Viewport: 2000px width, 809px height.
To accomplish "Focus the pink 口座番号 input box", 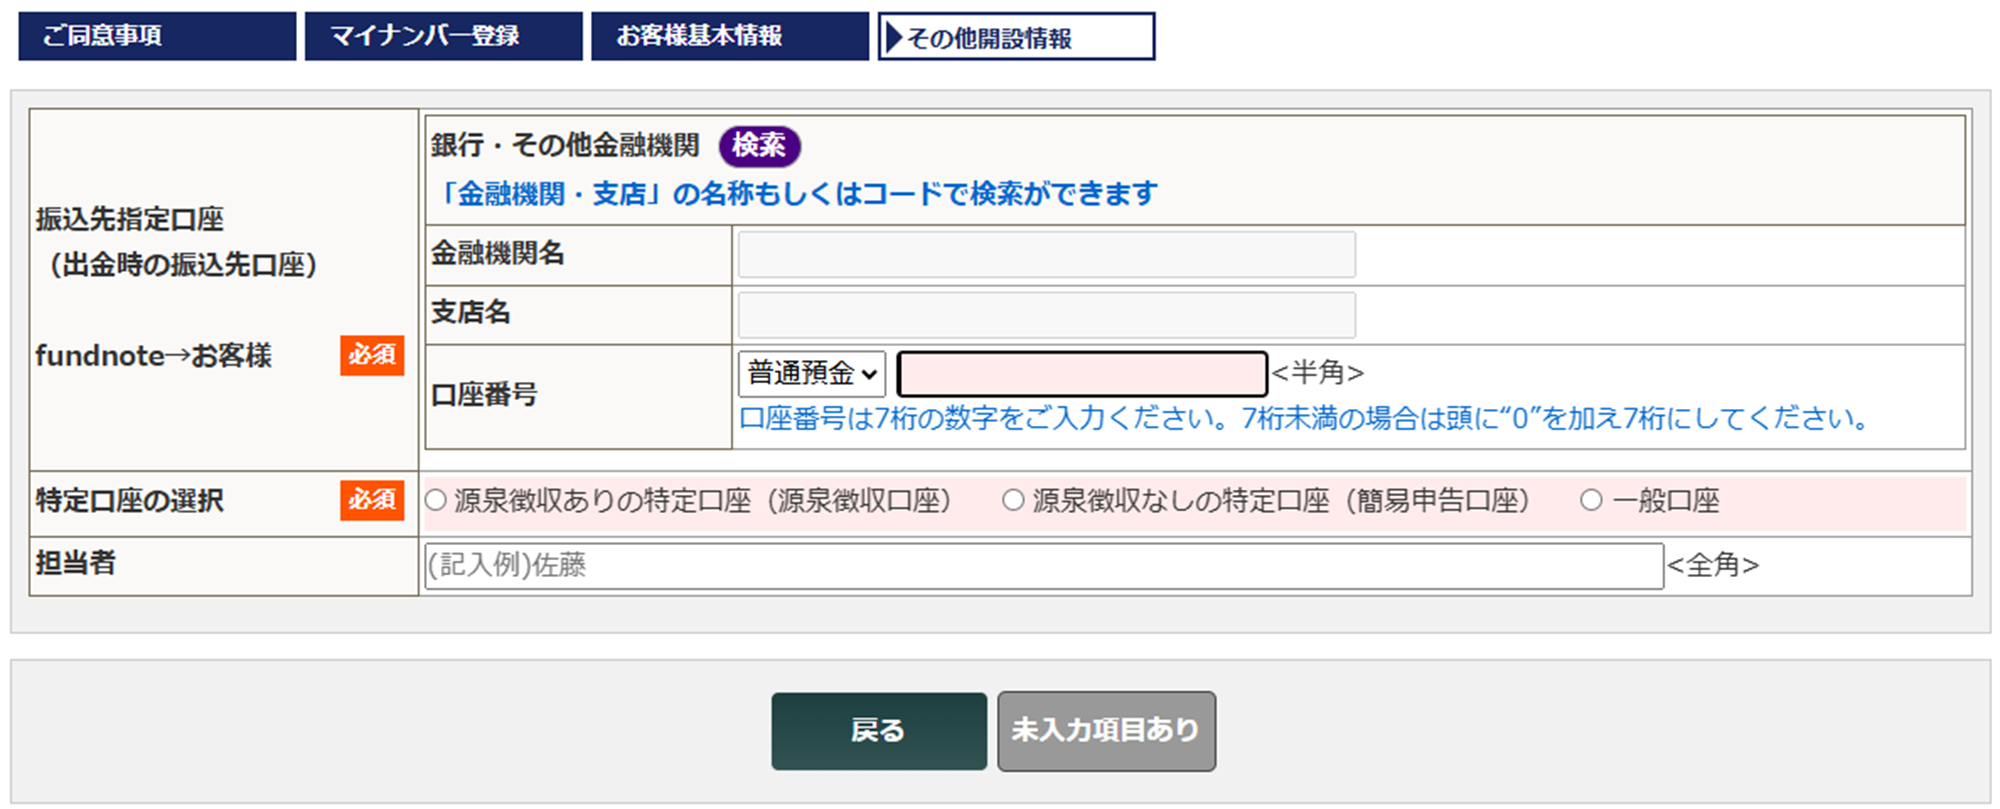I will point(1082,374).
